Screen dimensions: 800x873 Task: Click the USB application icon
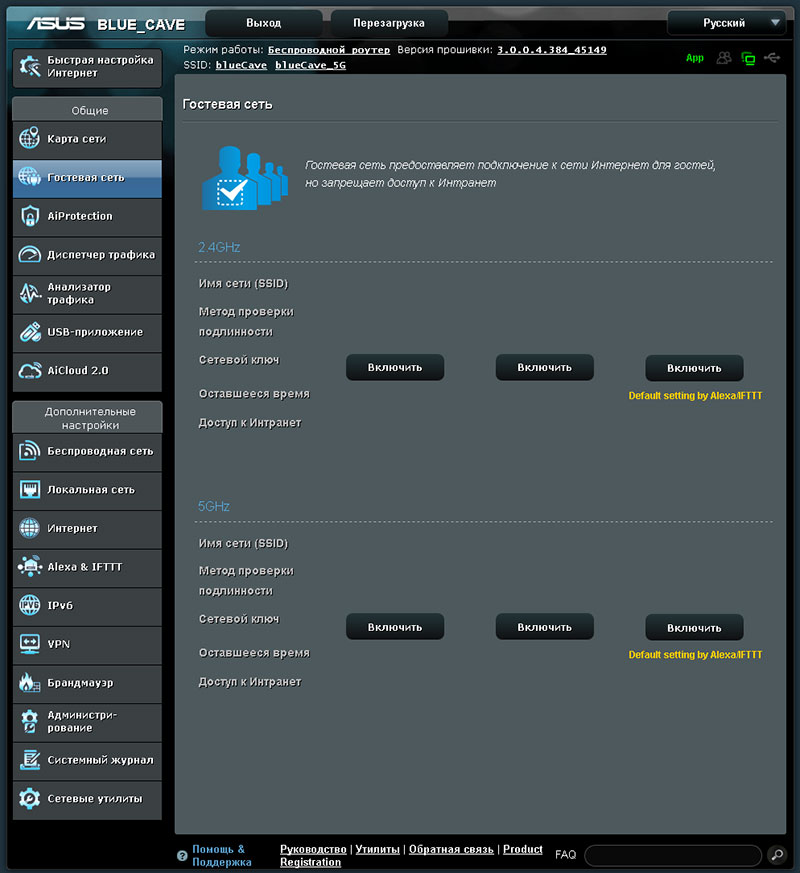tap(30, 332)
